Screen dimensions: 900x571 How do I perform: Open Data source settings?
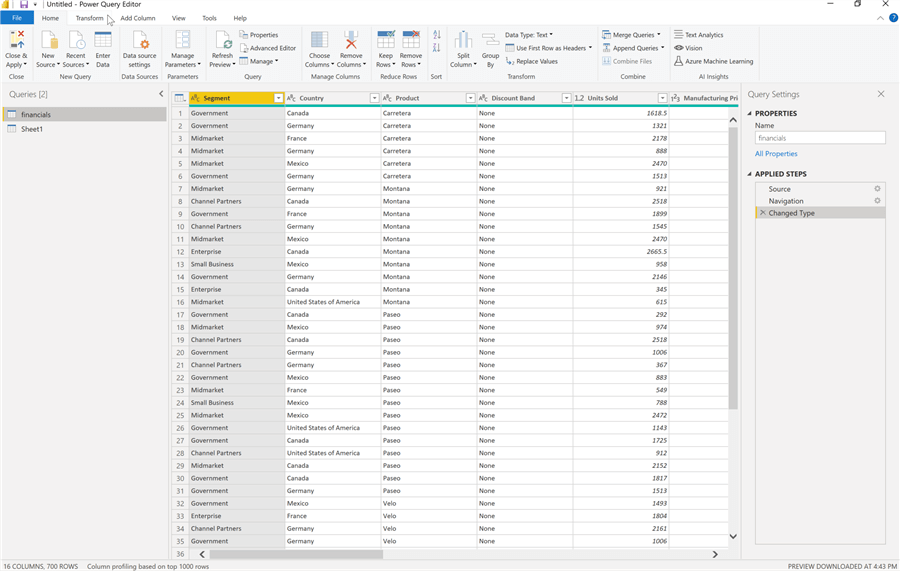point(140,41)
